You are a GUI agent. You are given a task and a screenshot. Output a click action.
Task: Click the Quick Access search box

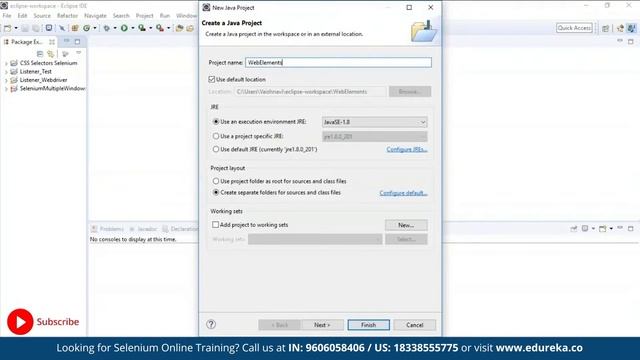[574, 28]
